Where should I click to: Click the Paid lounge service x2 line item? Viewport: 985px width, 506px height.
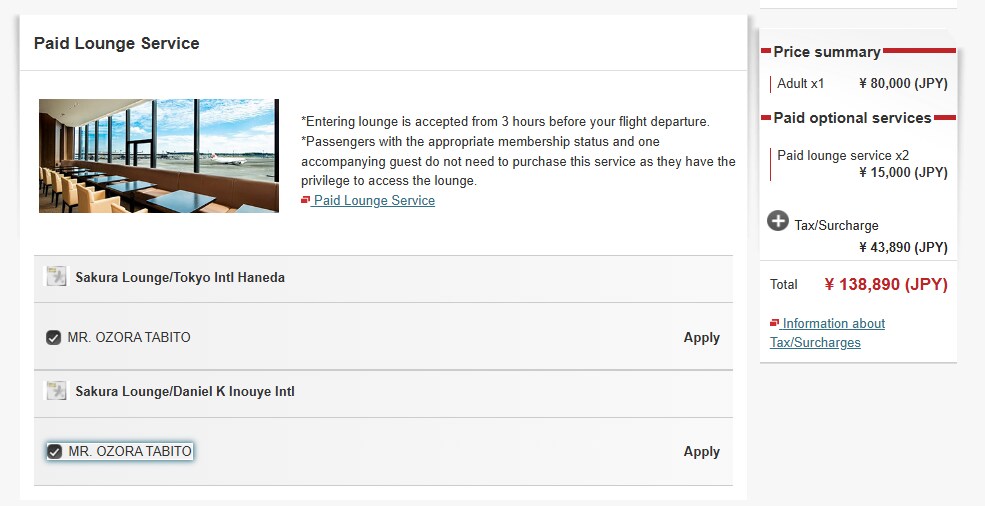(x=843, y=155)
